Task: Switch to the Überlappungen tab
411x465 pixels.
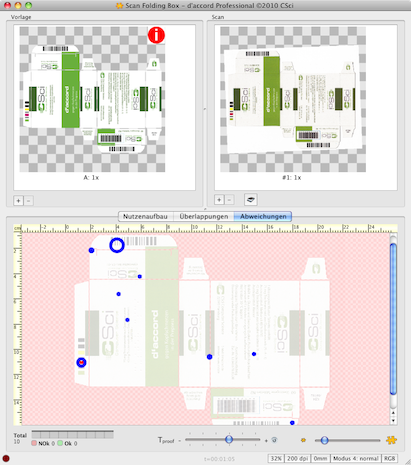Action: click(x=204, y=216)
